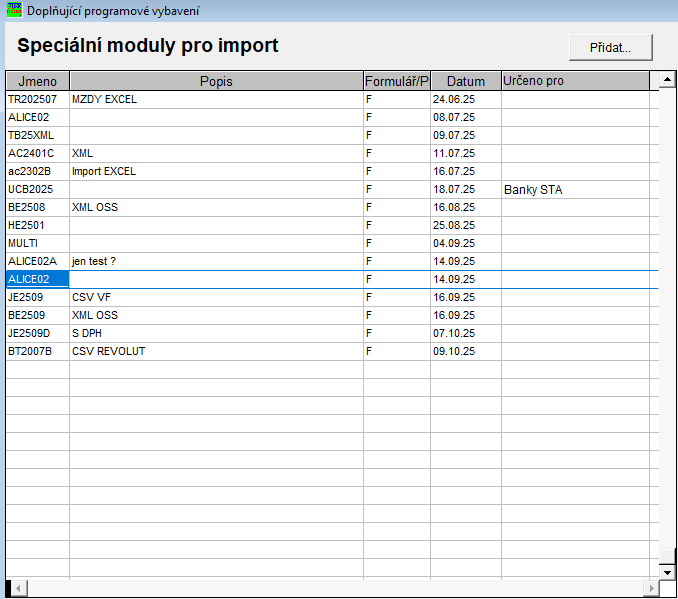678x599 pixels.
Task: Select the TB25XML name cell
Action: pos(38,135)
